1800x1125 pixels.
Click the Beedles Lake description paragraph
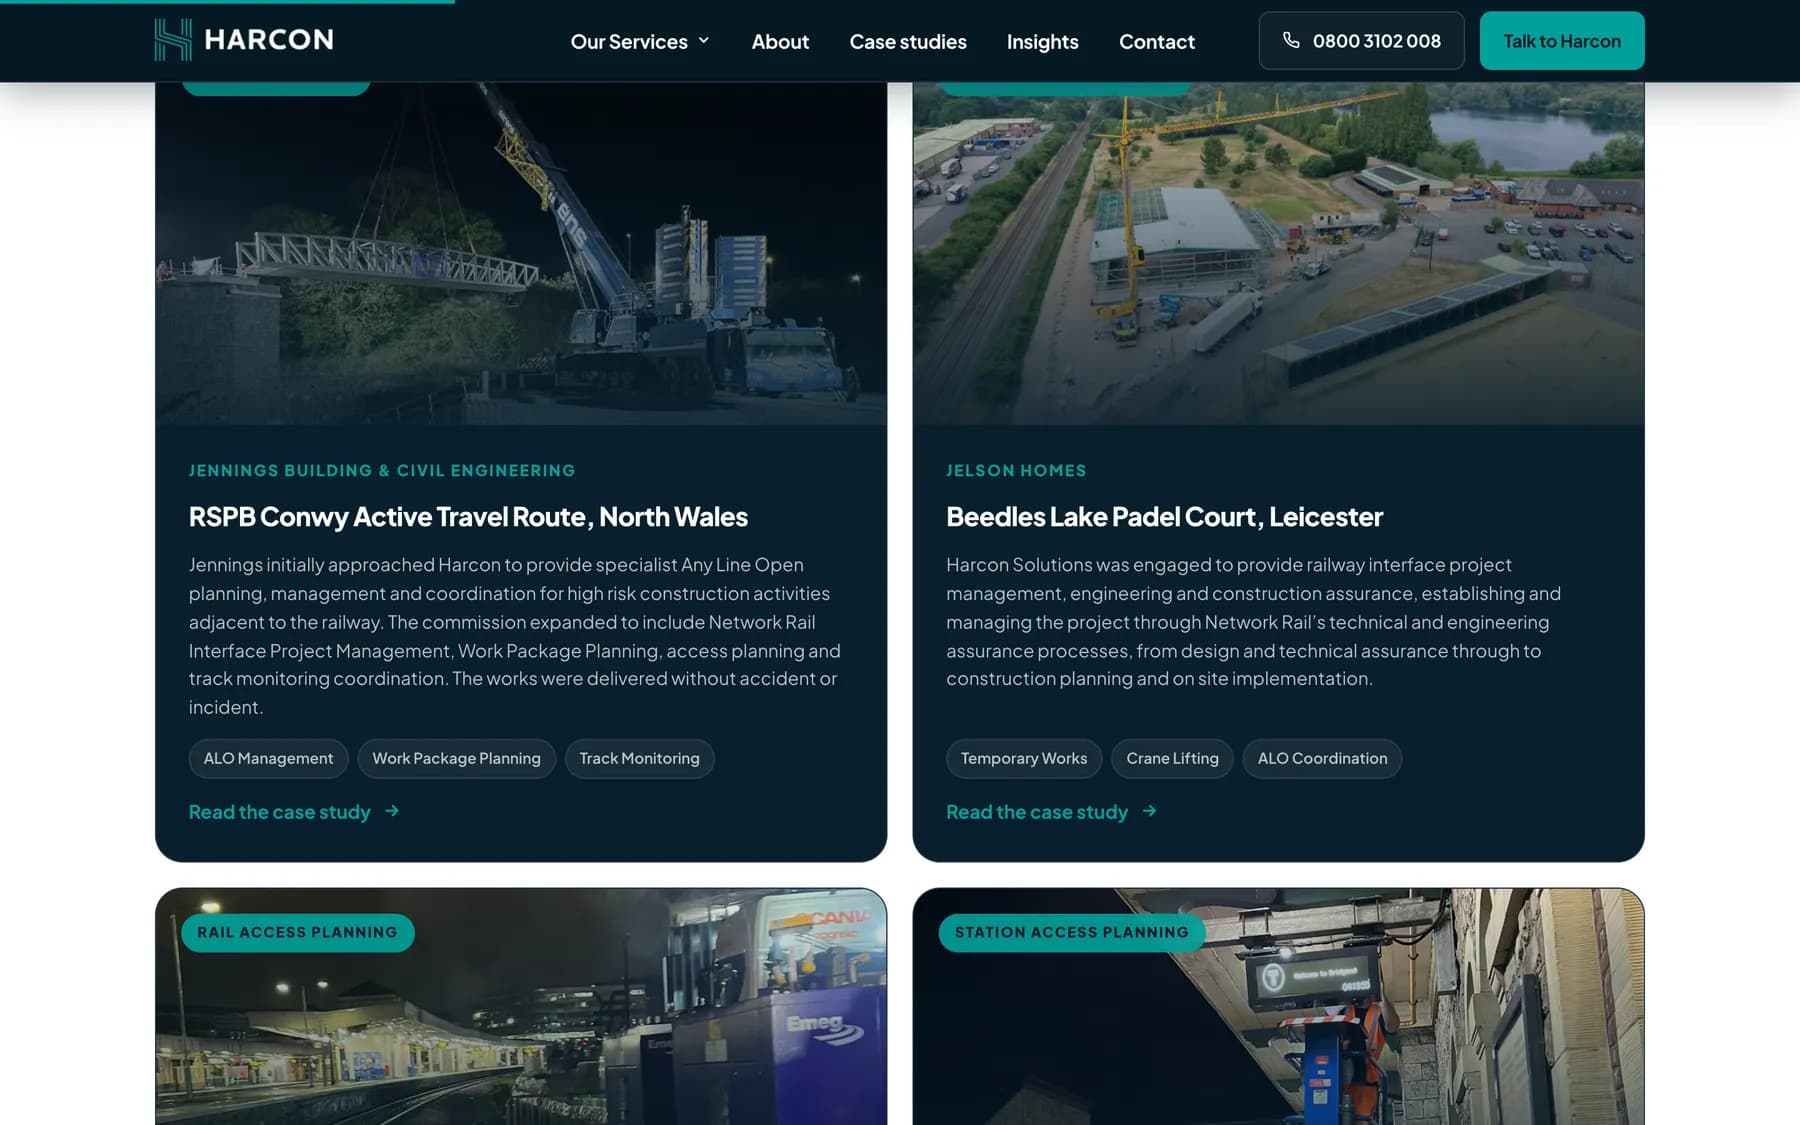1254,622
